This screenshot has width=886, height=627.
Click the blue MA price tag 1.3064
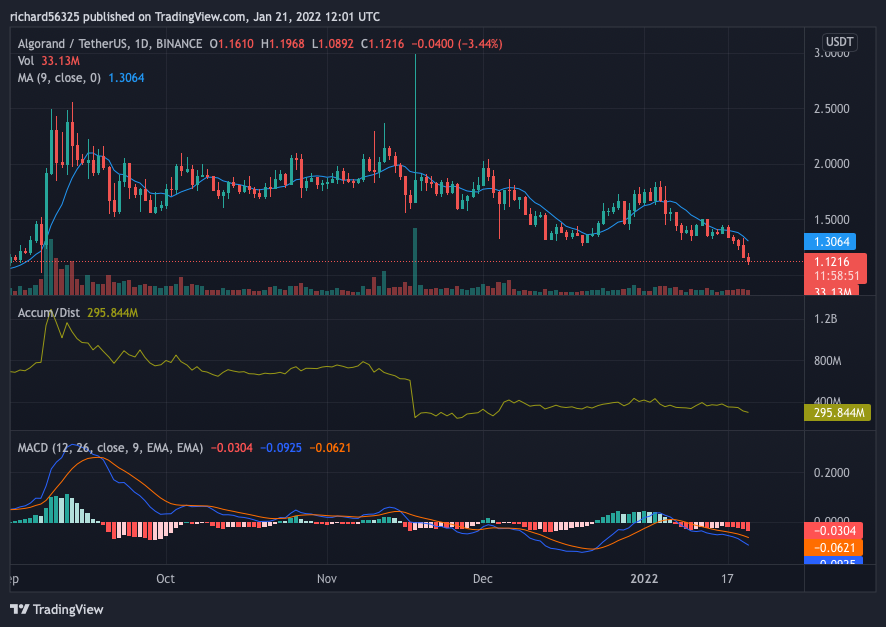click(x=831, y=242)
